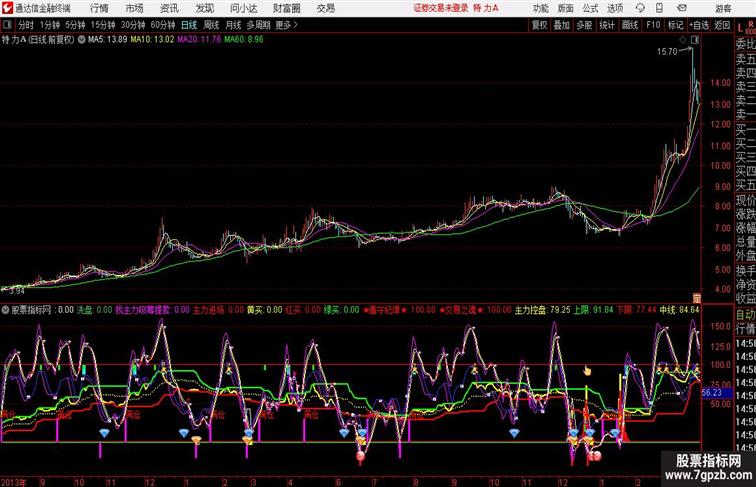Image resolution: width=756 pixels, height=487 pixels.
Task: Click the 多股 multi-stock toolbar button
Action: coord(584,25)
